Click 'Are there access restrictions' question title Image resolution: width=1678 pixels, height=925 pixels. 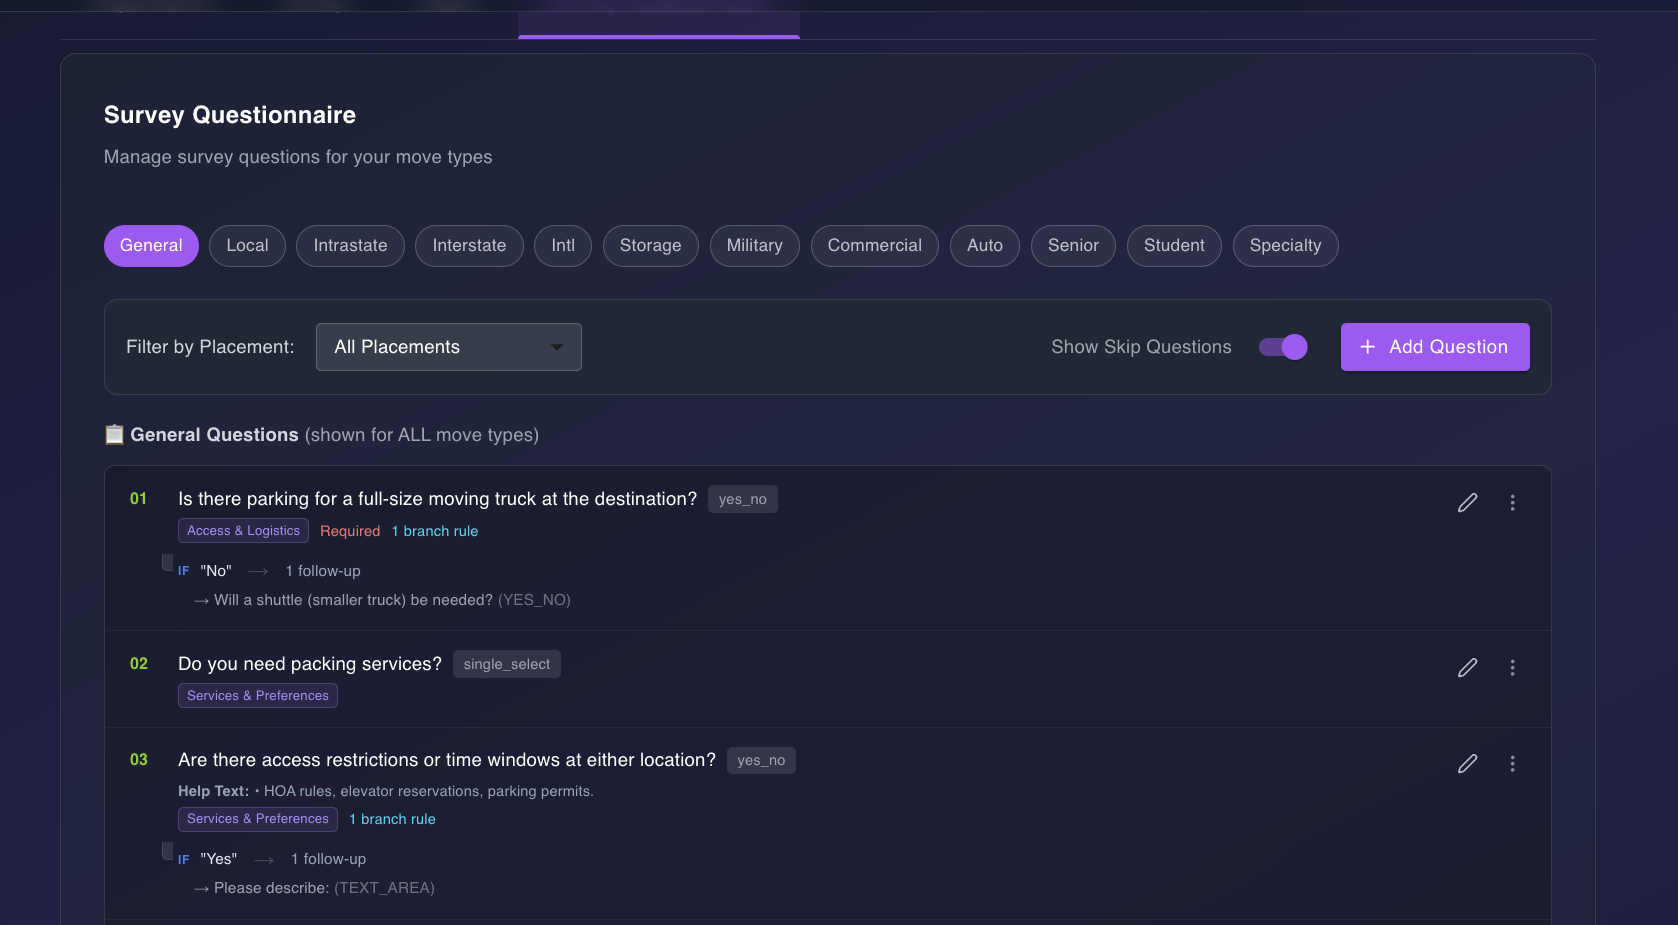[x=447, y=760]
